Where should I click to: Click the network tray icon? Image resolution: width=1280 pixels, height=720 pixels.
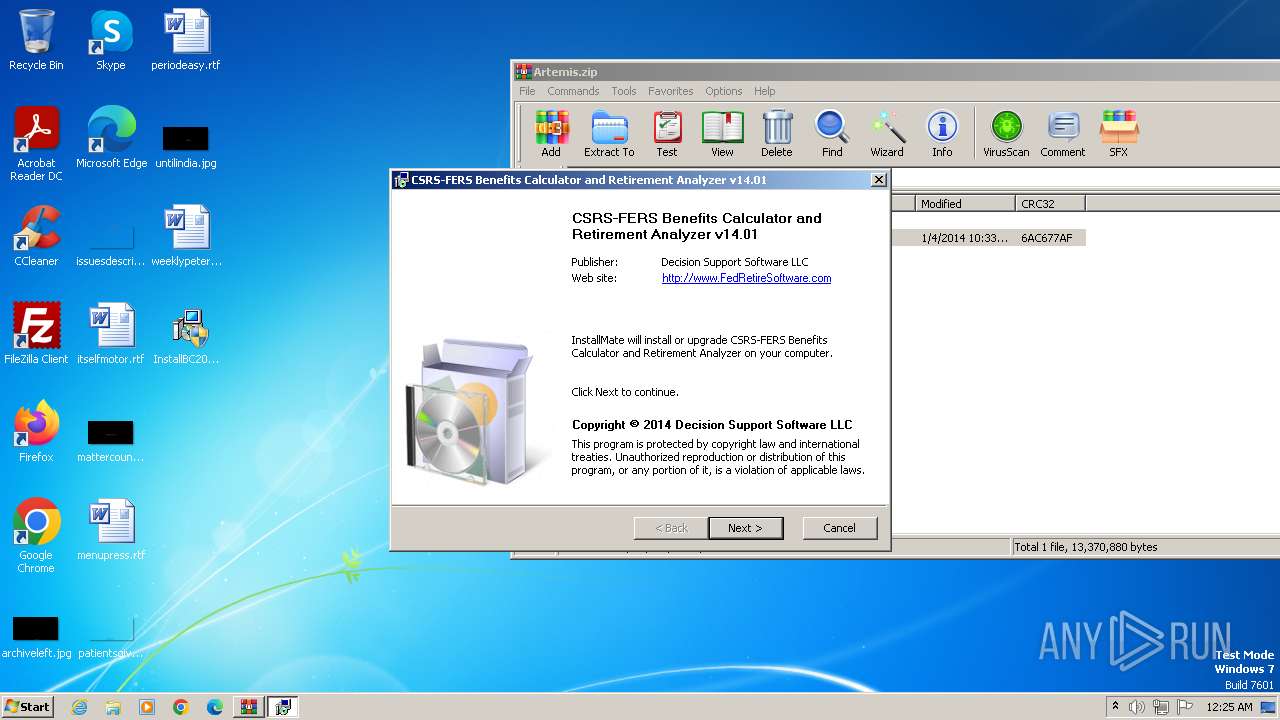click(1161, 707)
